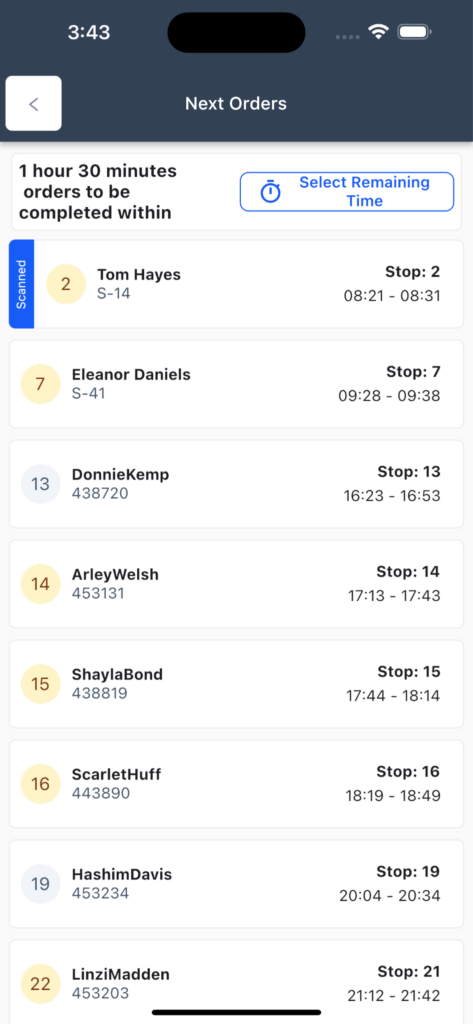Tap the yellow number 2 badge

pyautogui.click(x=66, y=284)
